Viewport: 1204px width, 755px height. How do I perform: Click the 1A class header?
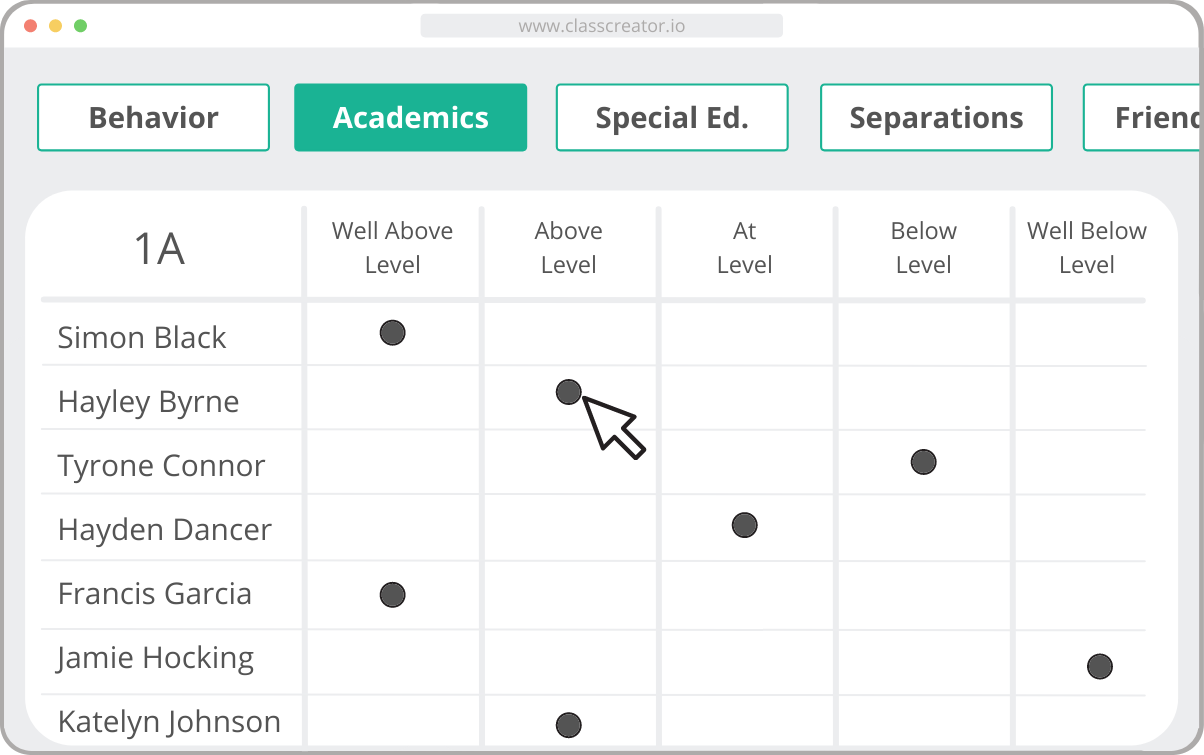159,249
